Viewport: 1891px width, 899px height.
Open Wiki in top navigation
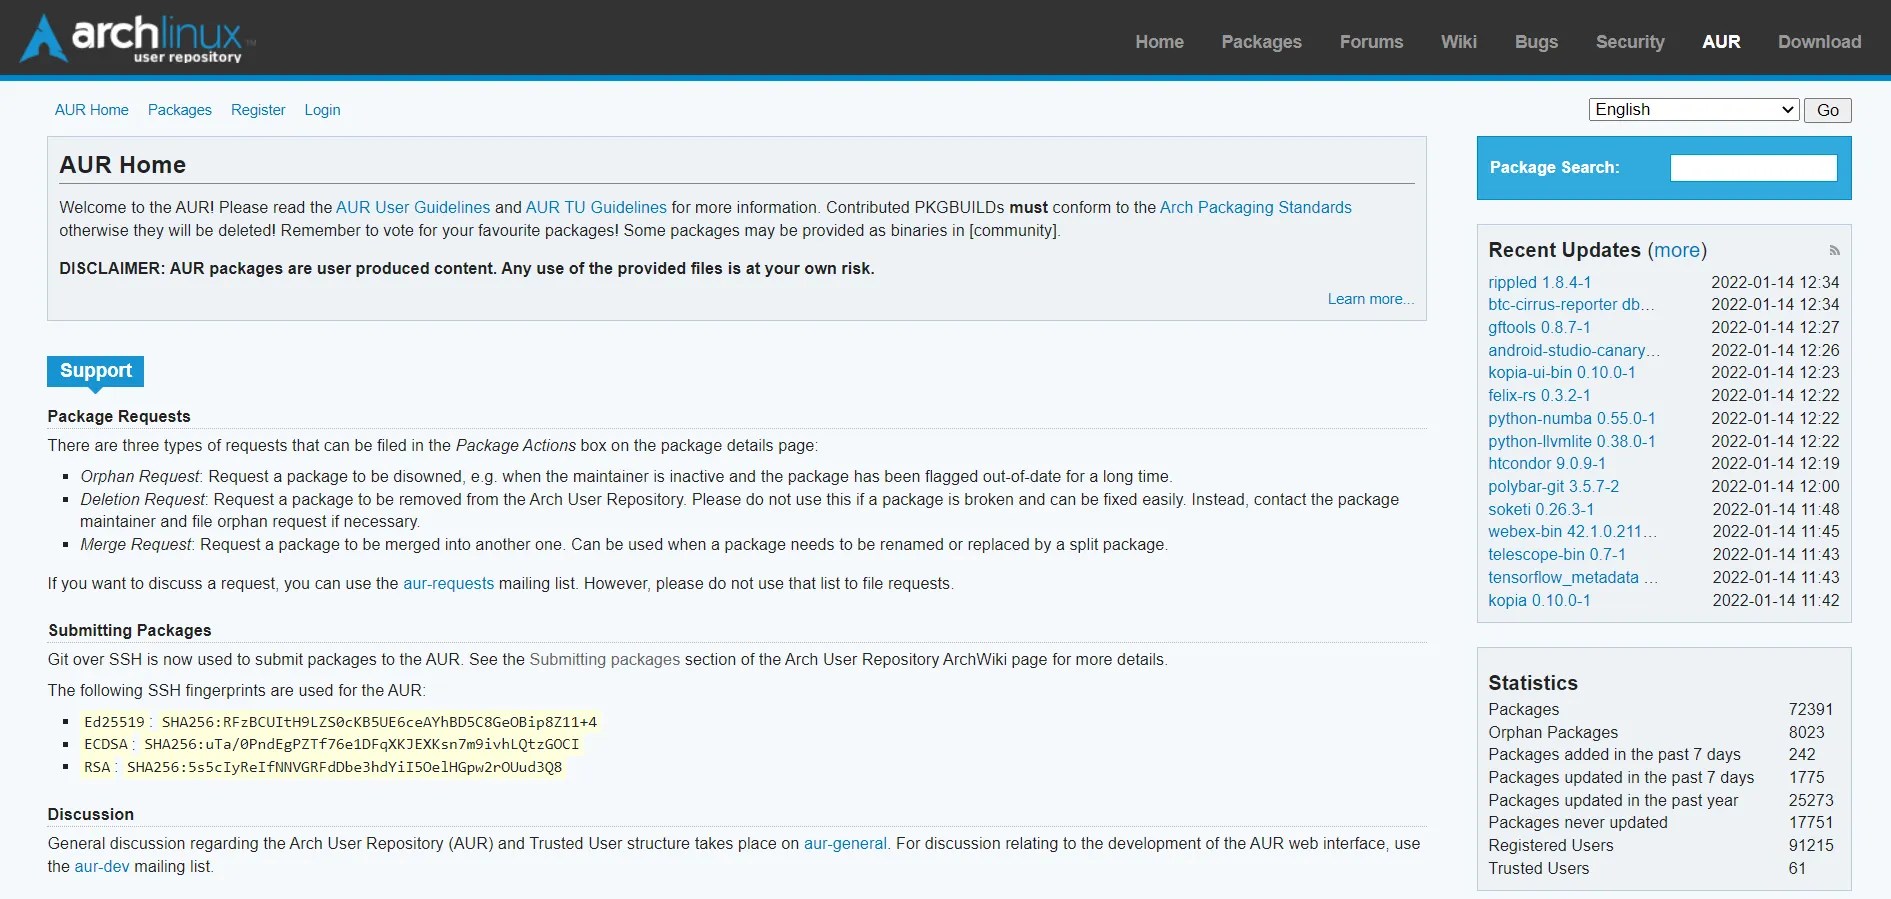(x=1458, y=42)
